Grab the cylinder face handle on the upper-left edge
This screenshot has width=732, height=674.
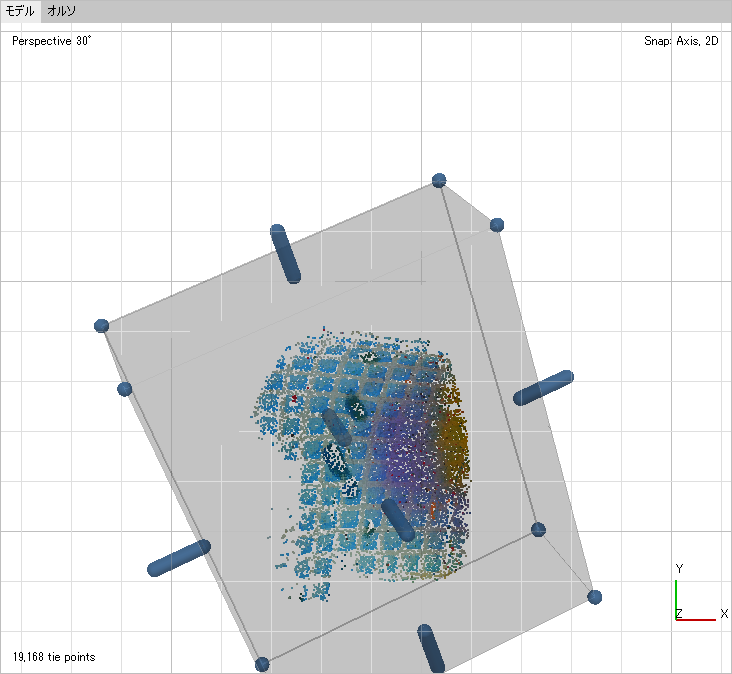pyautogui.click(x=285, y=254)
